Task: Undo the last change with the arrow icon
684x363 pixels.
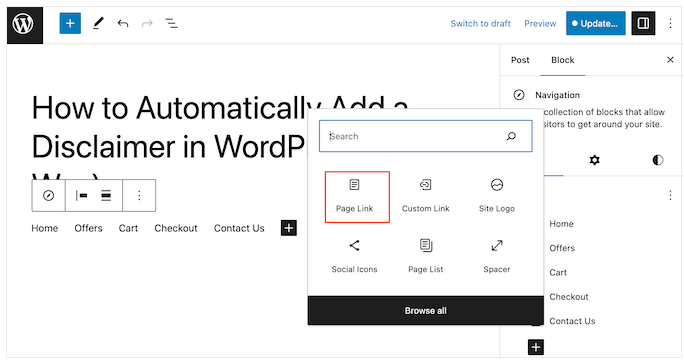Action: click(123, 24)
